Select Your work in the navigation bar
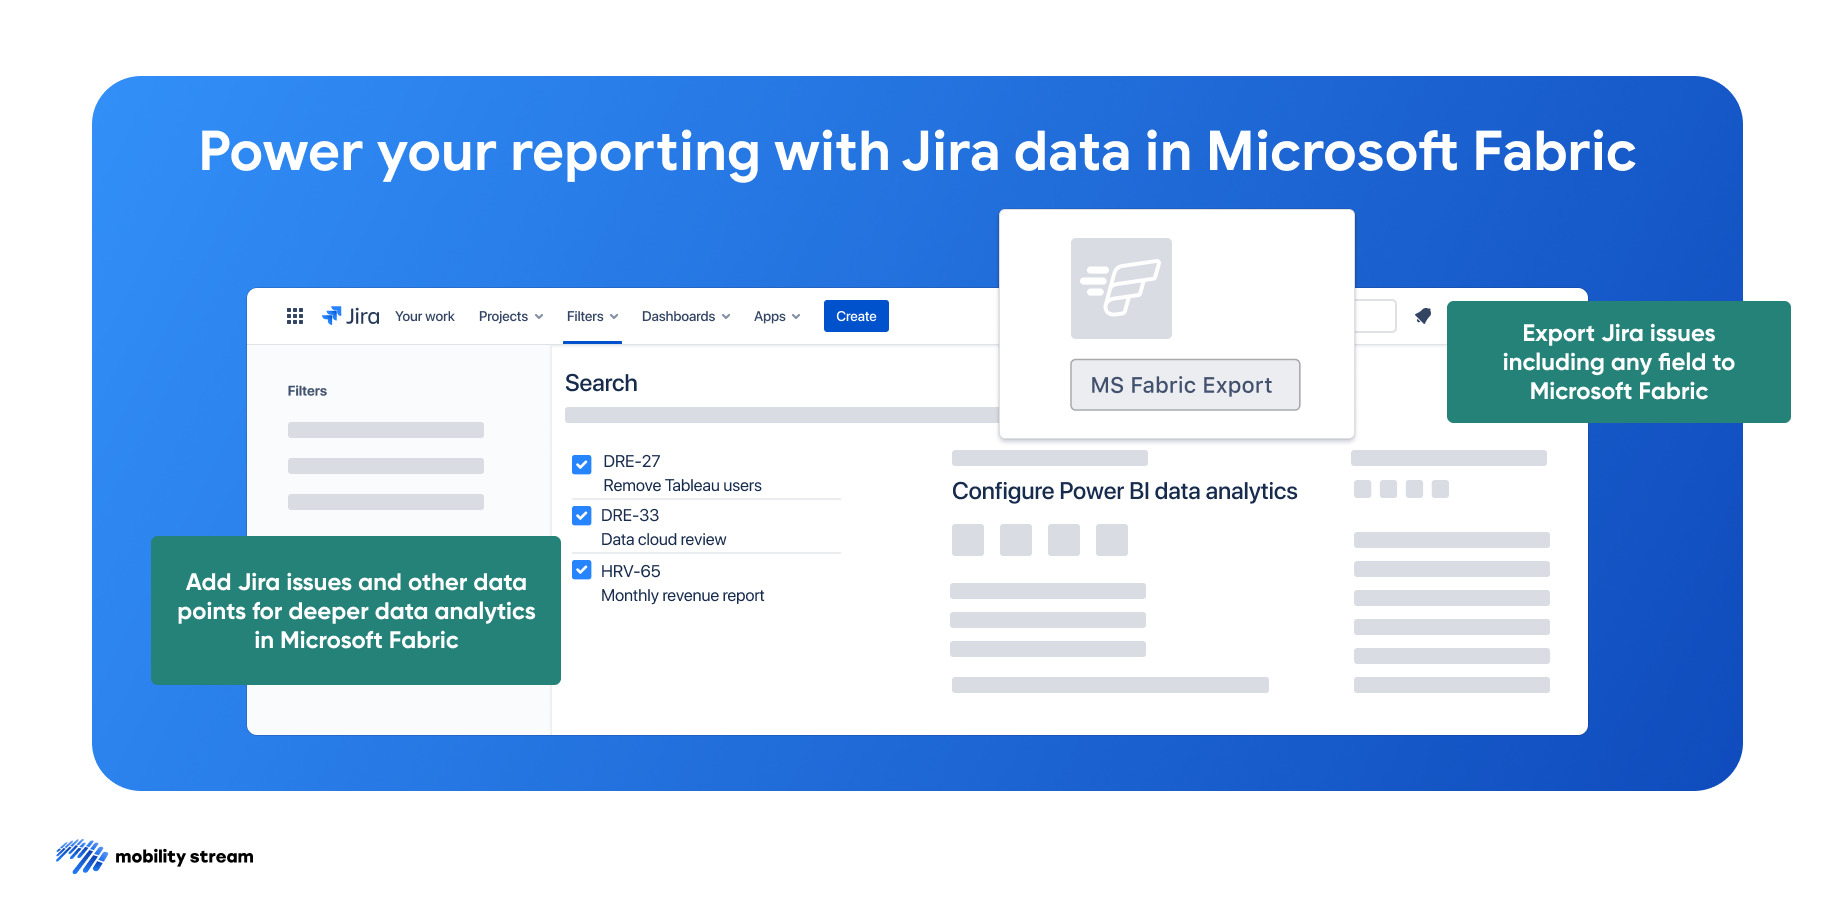This screenshot has width=1840, height=900. click(424, 316)
